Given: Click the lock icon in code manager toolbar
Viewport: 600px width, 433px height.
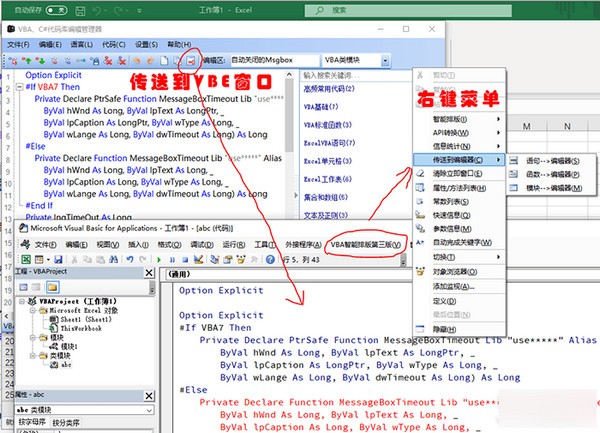Looking at the screenshot, I should tap(95, 60).
